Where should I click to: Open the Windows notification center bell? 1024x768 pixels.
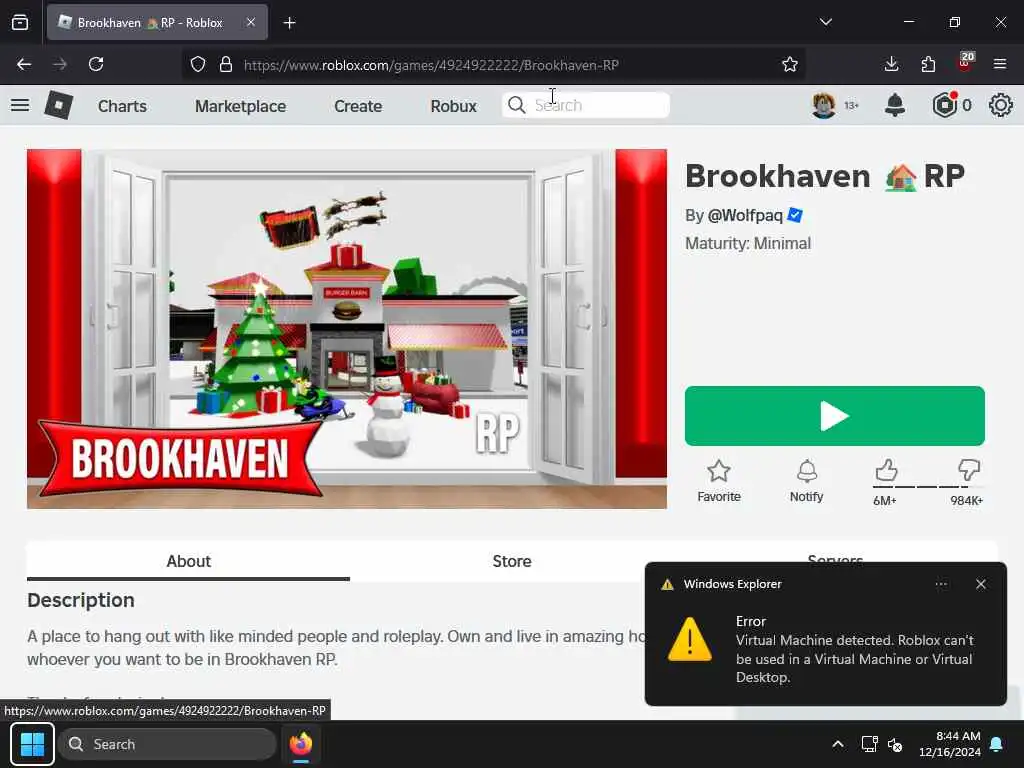click(997, 744)
